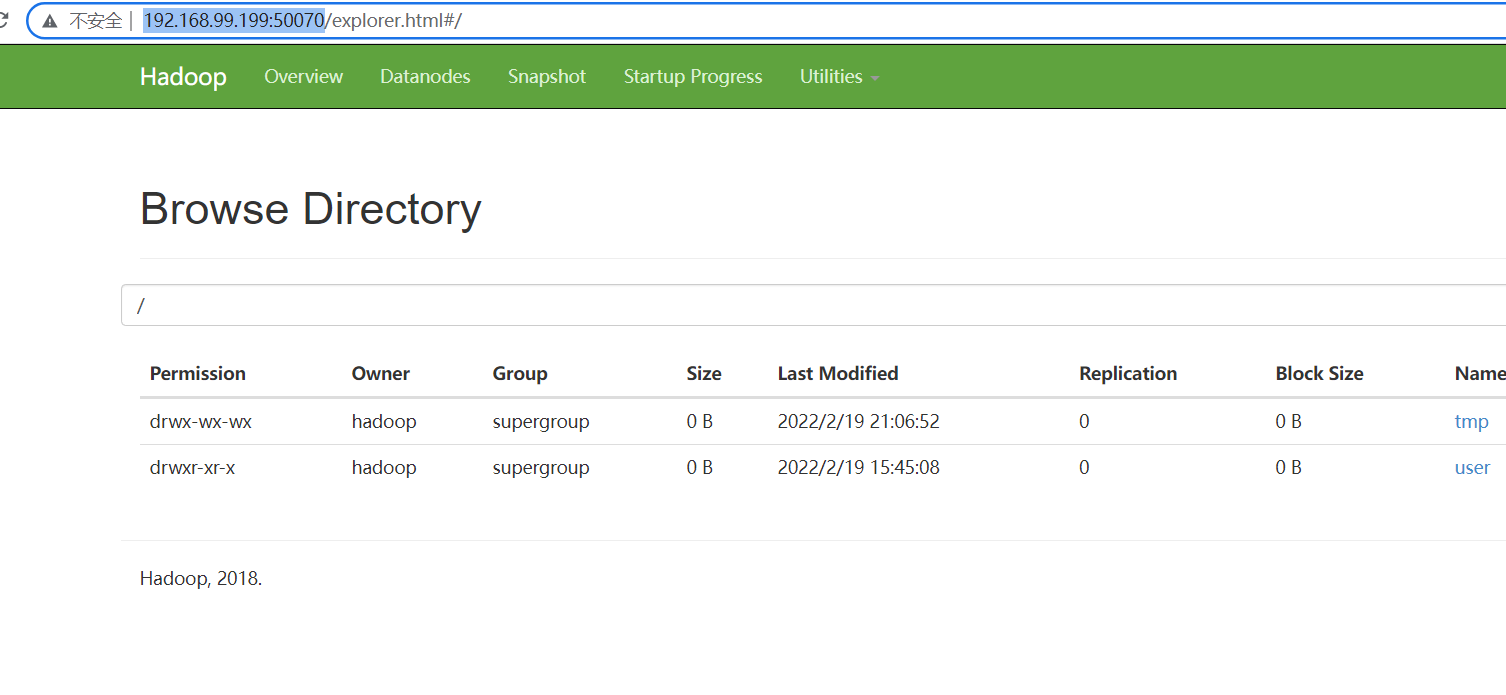Open the Startup Progress page
1506x695 pixels.
(x=693, y=77)
